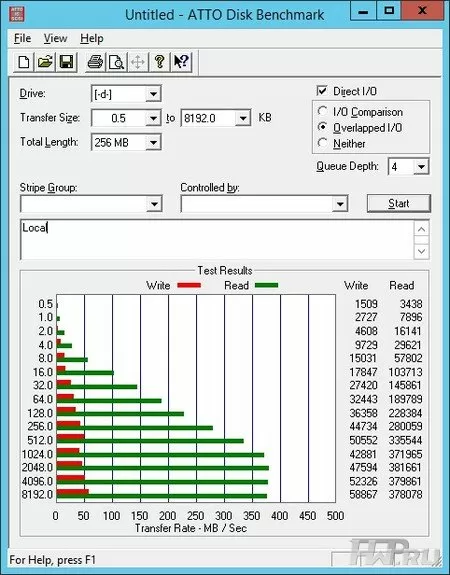This screenshot has height=575, width=450.
Task: Click the four-arrow move toolbar icon
Action: (x=138, y=62)
